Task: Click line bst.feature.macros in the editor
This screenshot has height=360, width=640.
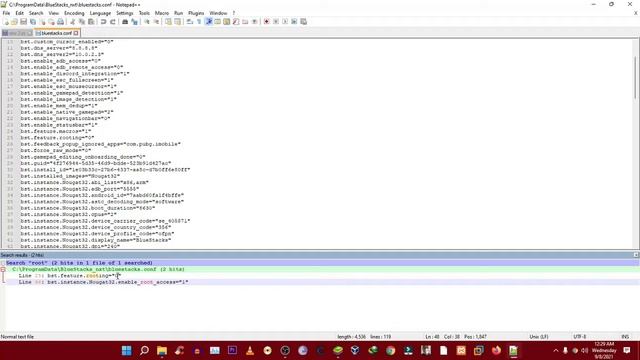Action: 56,131
